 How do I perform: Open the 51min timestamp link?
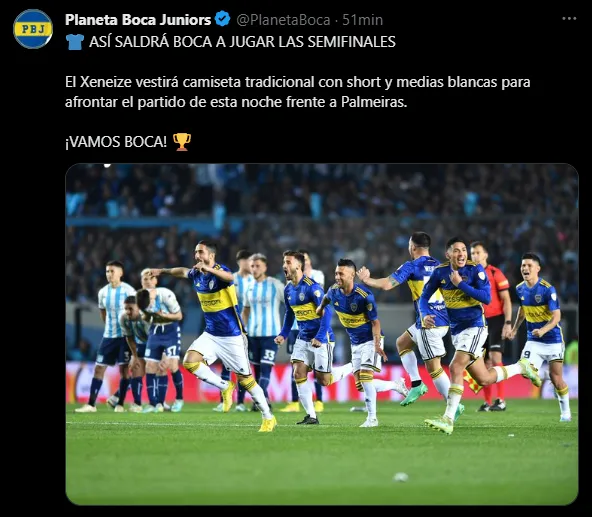pos(362,20)
